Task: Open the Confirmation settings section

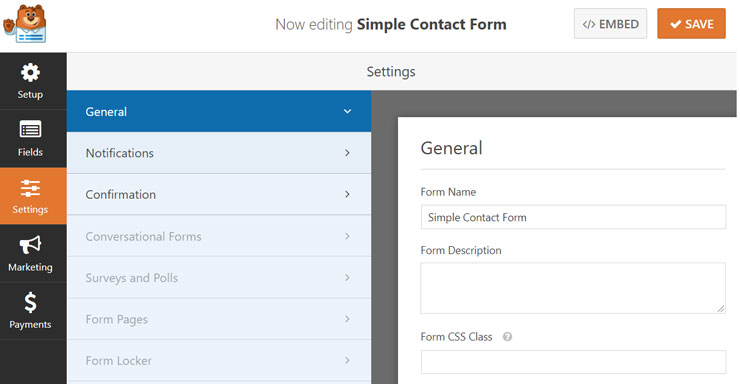Action: point(219,194)
